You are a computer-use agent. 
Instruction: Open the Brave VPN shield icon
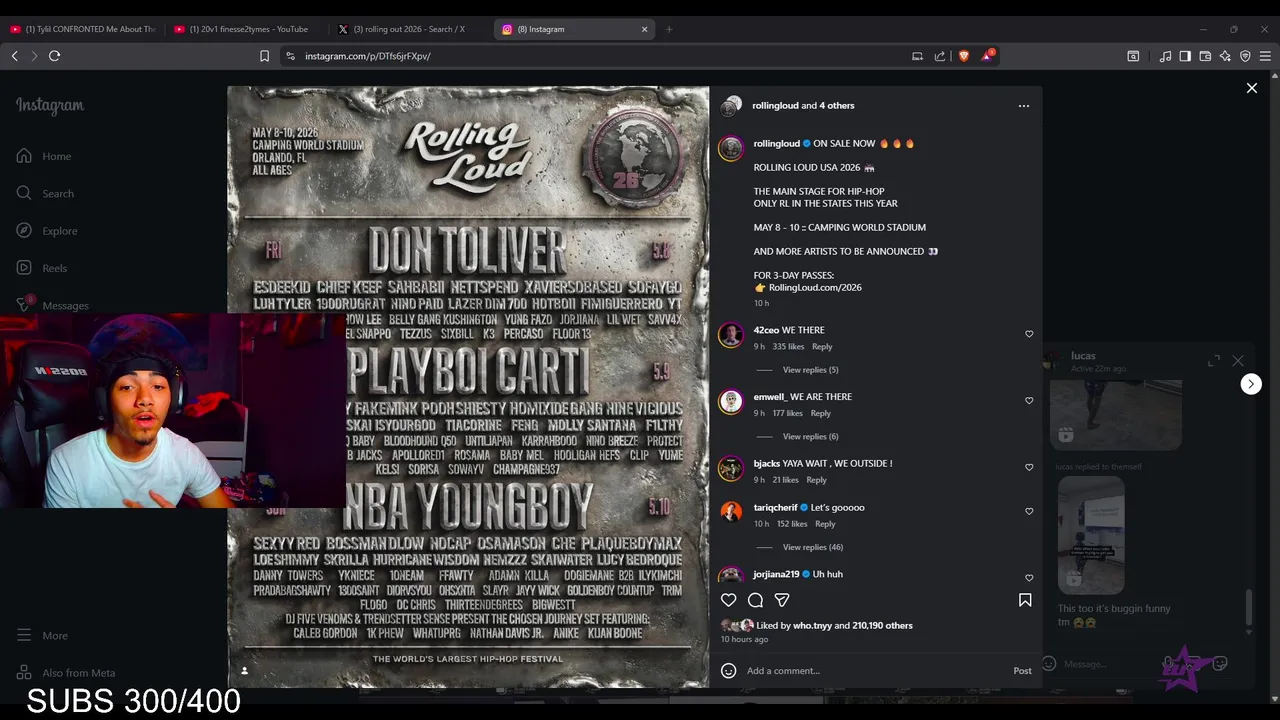pyautogui.click(x=1245, y=56)
